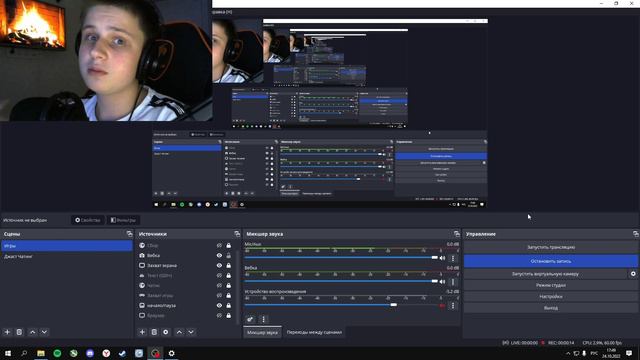Select the Джаст Чатинг scene

tap(67, 256)
